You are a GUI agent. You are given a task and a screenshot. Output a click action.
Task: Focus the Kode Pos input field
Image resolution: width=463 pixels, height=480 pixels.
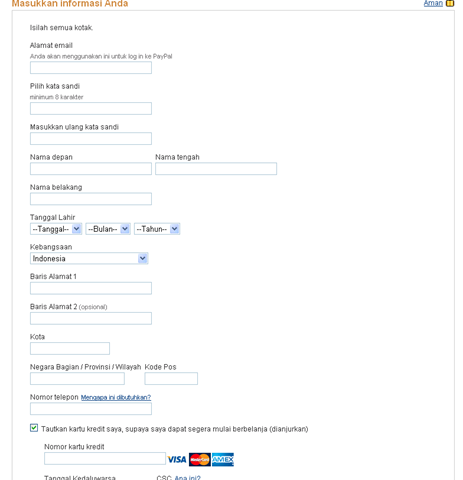[171, 379]
